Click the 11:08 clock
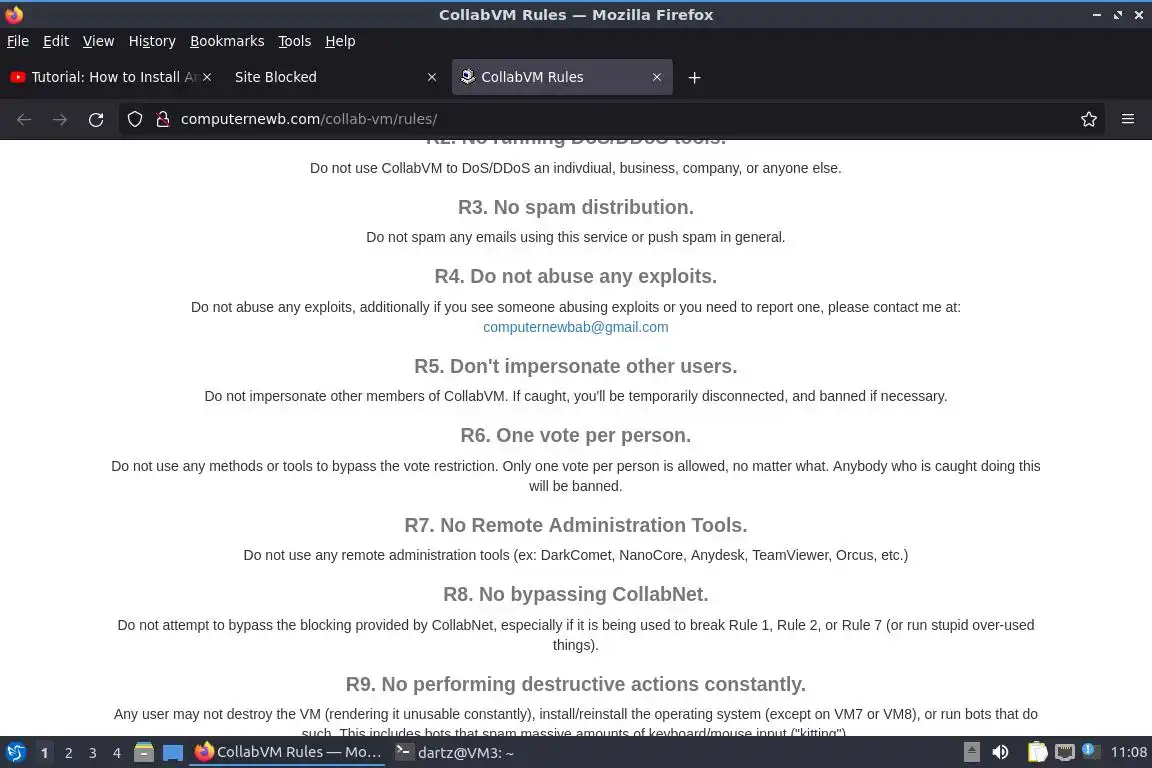Viewport: 1152px width, 768px height. click(1128, 752)
